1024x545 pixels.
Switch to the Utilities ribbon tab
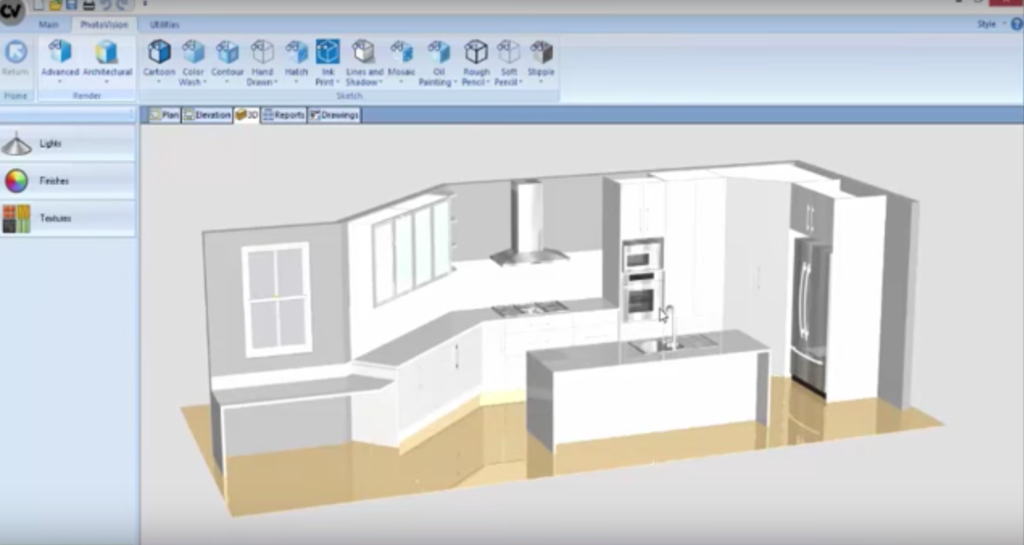(164, 24)
